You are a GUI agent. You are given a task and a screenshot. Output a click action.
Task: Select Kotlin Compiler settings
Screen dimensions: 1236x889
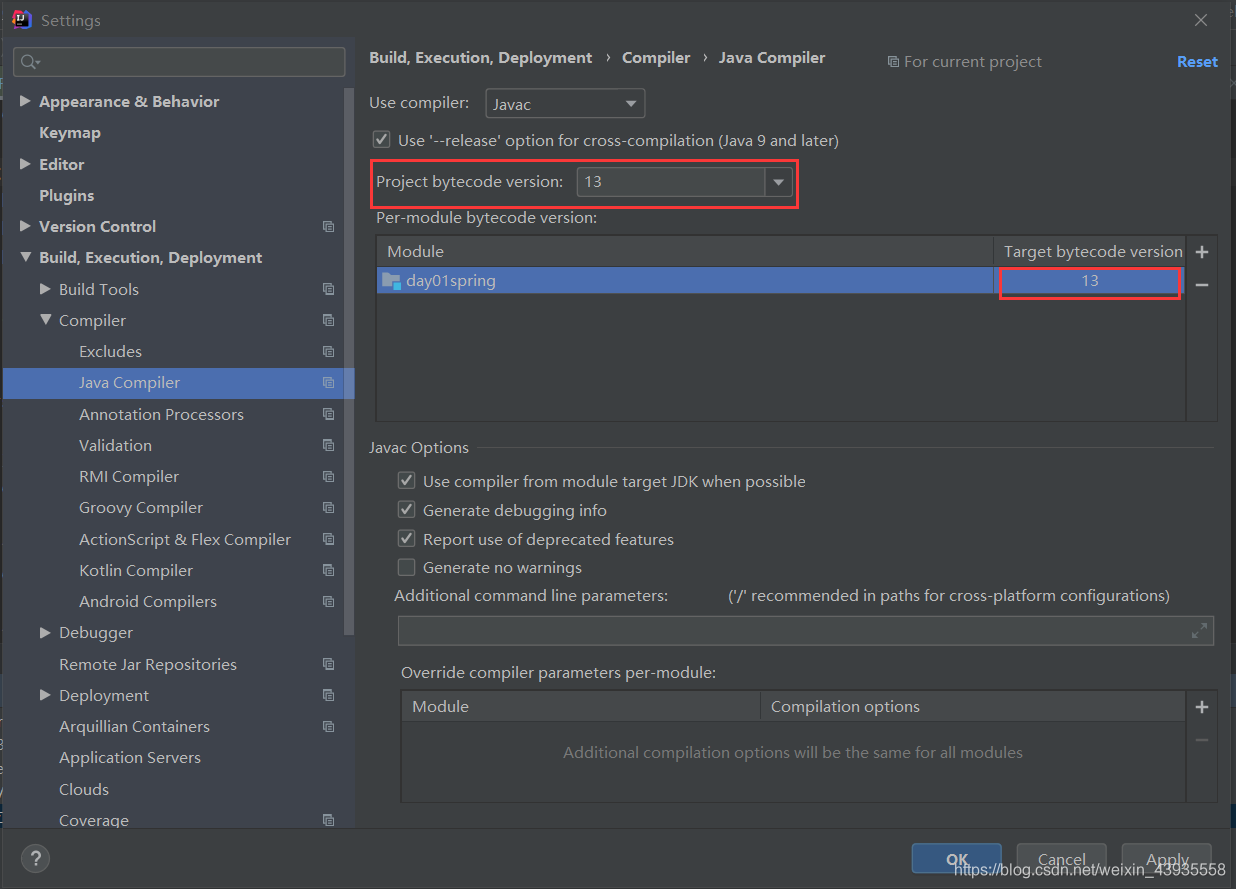pyautogui.click(x=136, y=570)
